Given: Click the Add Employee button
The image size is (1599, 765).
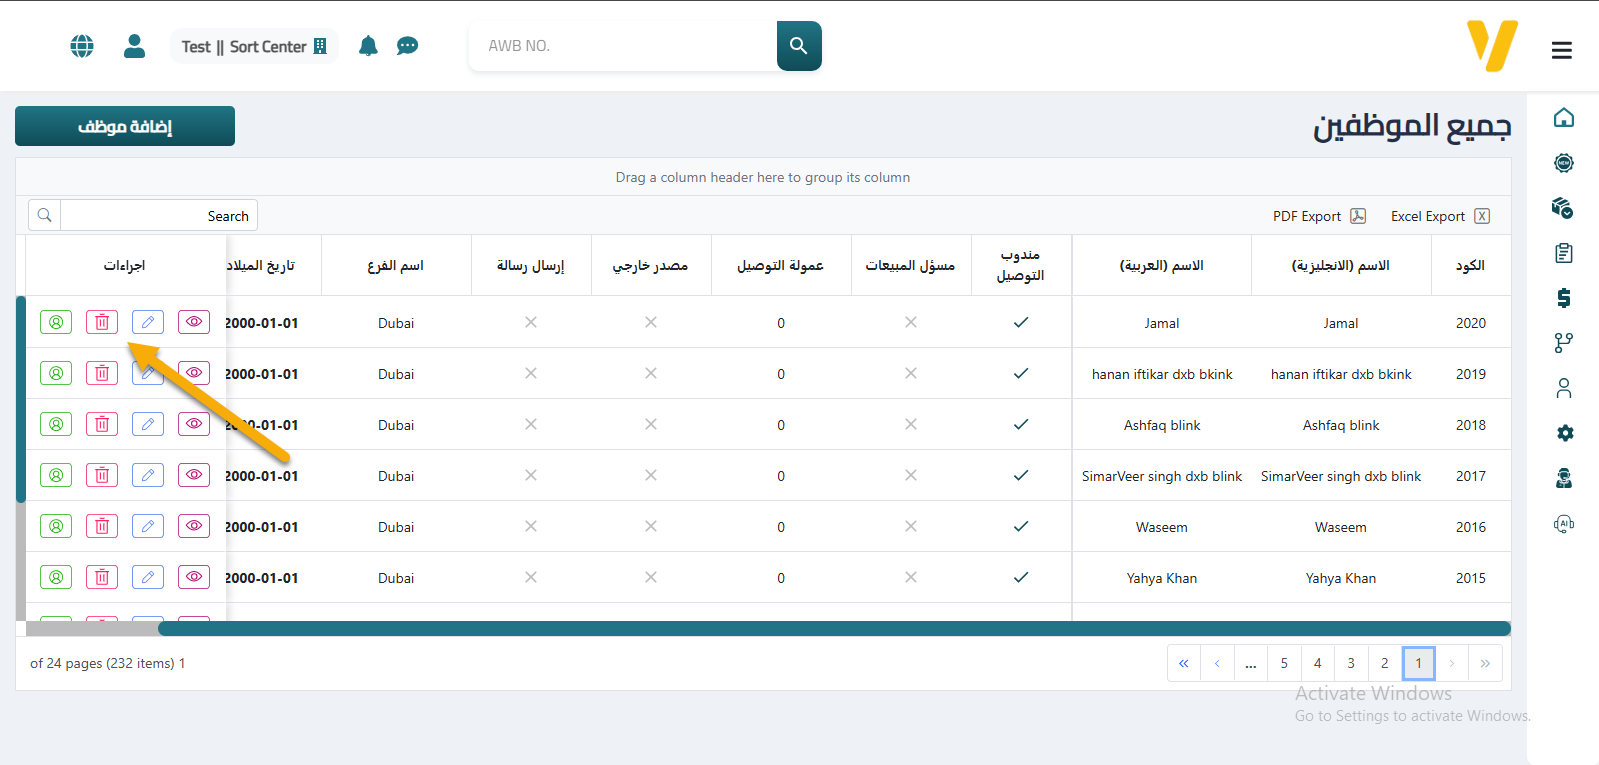Looking at the screenshot, I should (125, 126).
